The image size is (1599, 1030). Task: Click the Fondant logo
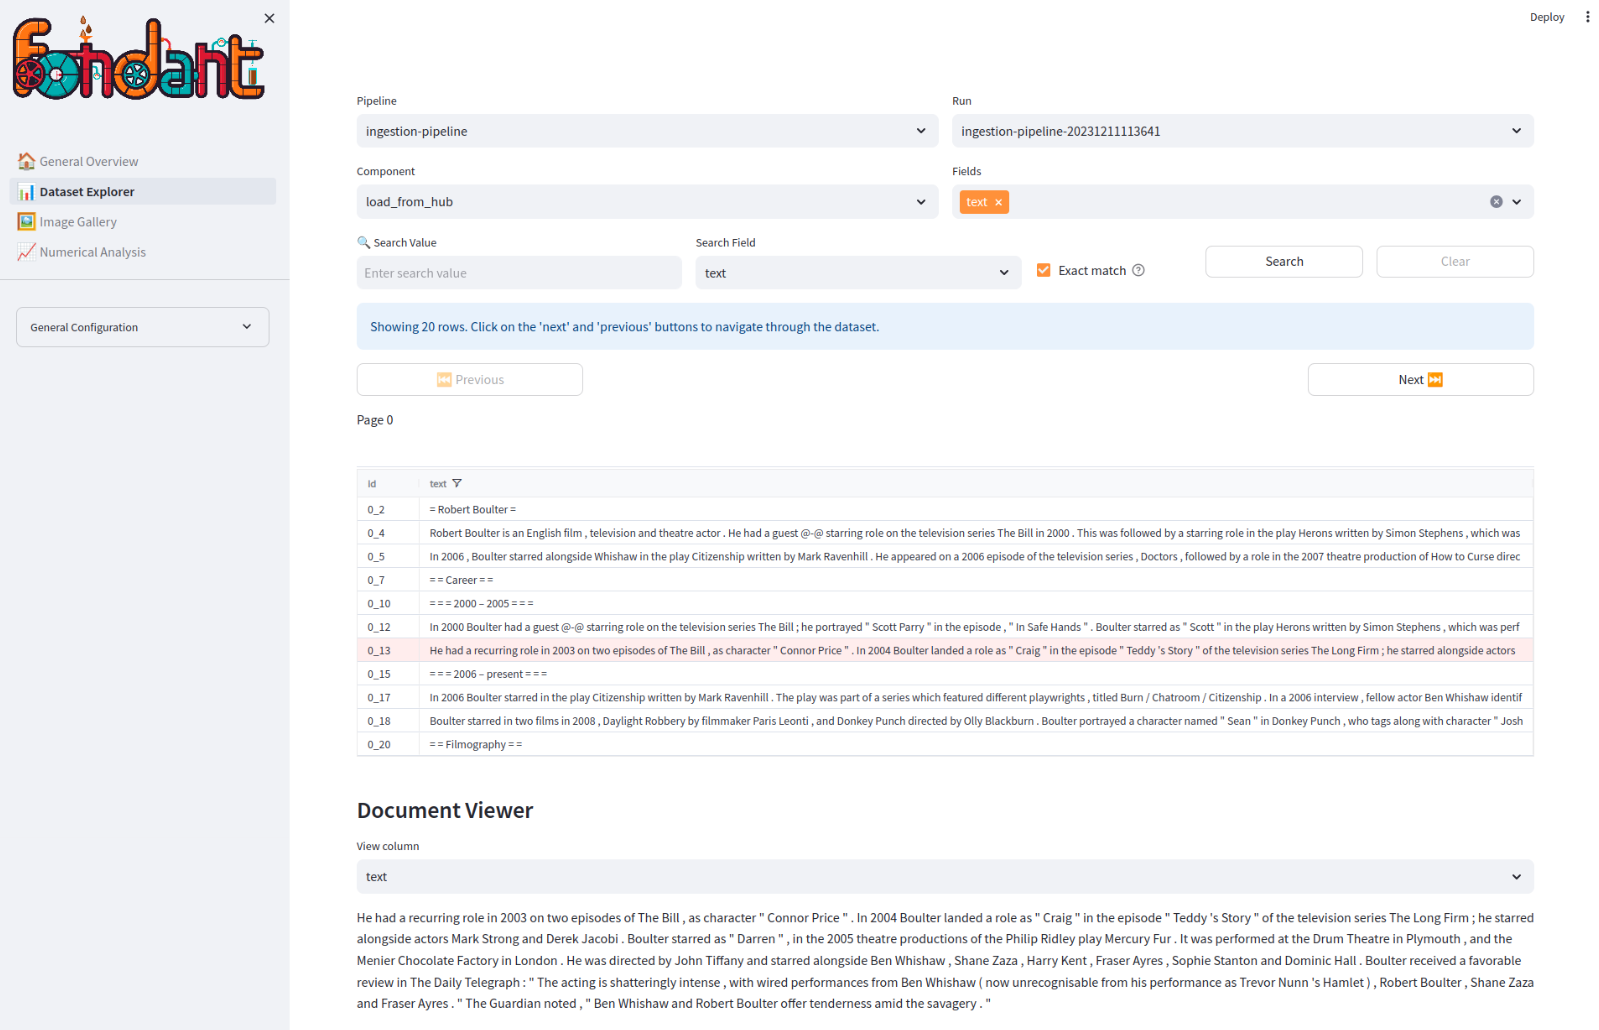(x=139, y=58)
